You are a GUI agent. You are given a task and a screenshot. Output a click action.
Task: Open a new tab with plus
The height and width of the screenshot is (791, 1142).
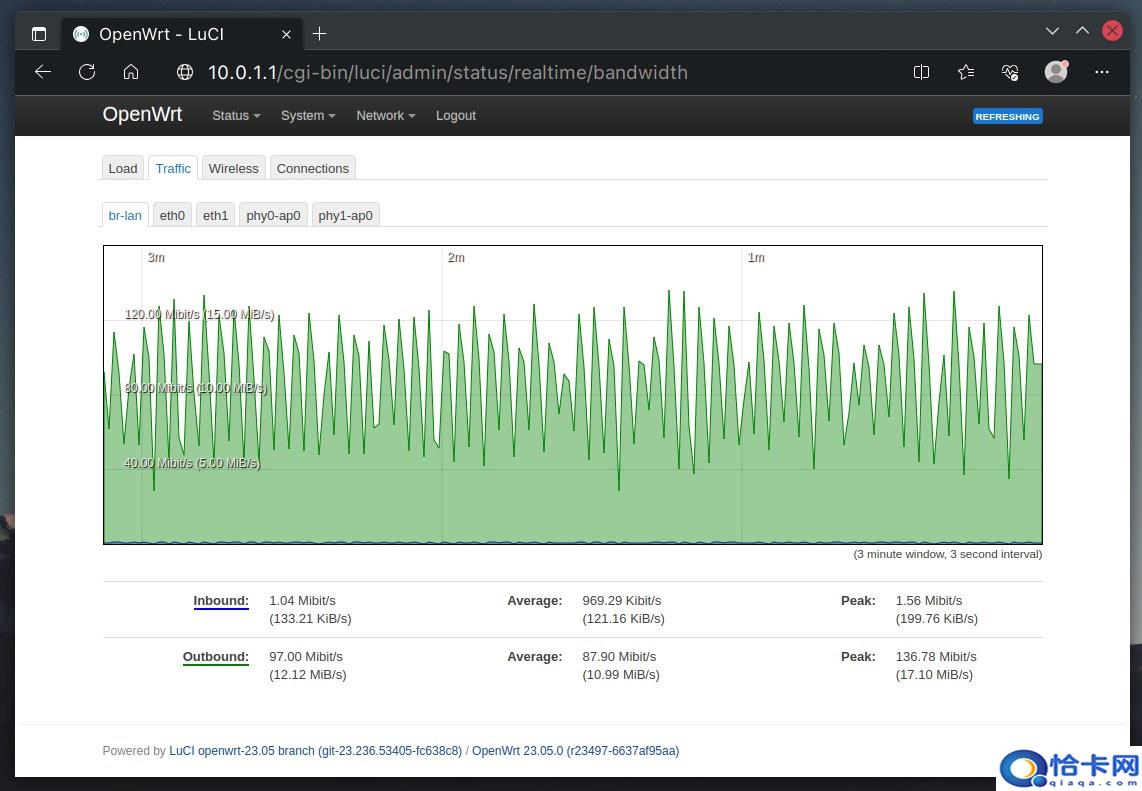(x=320, y=34)
